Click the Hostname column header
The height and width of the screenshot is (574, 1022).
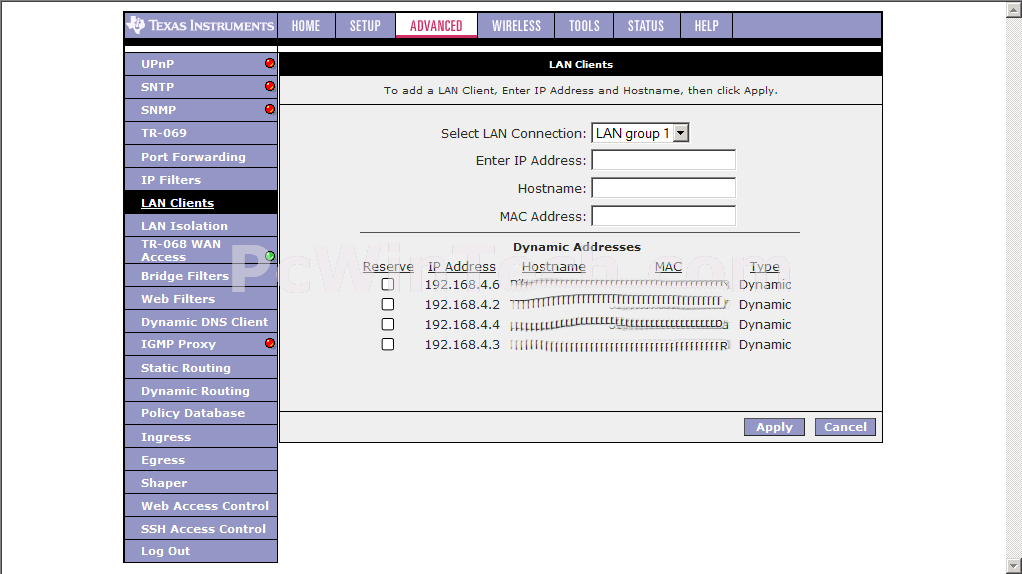coord(553,266)
